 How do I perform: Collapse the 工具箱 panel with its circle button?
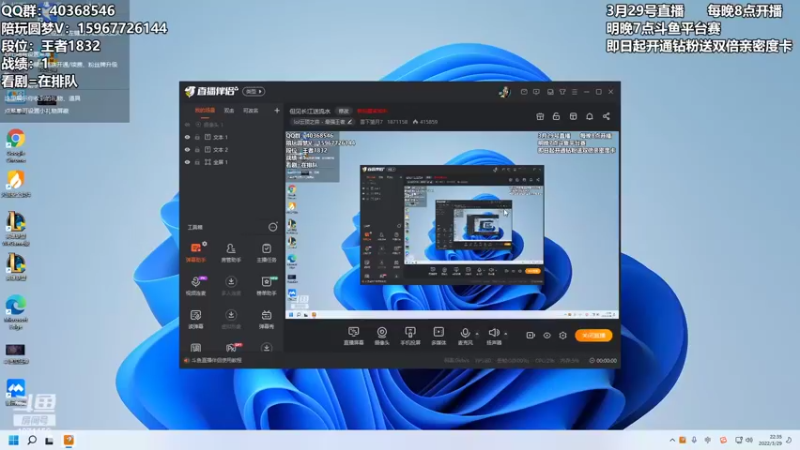pyautogui.click(x=273, y=227)
